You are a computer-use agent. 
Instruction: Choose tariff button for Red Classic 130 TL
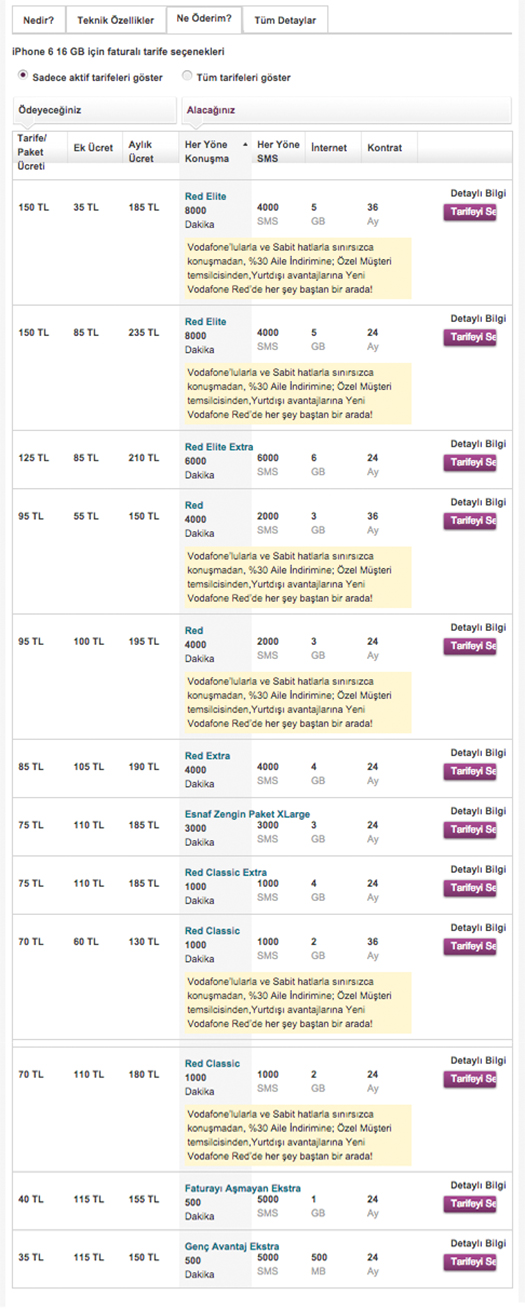[x=470, y=946]
